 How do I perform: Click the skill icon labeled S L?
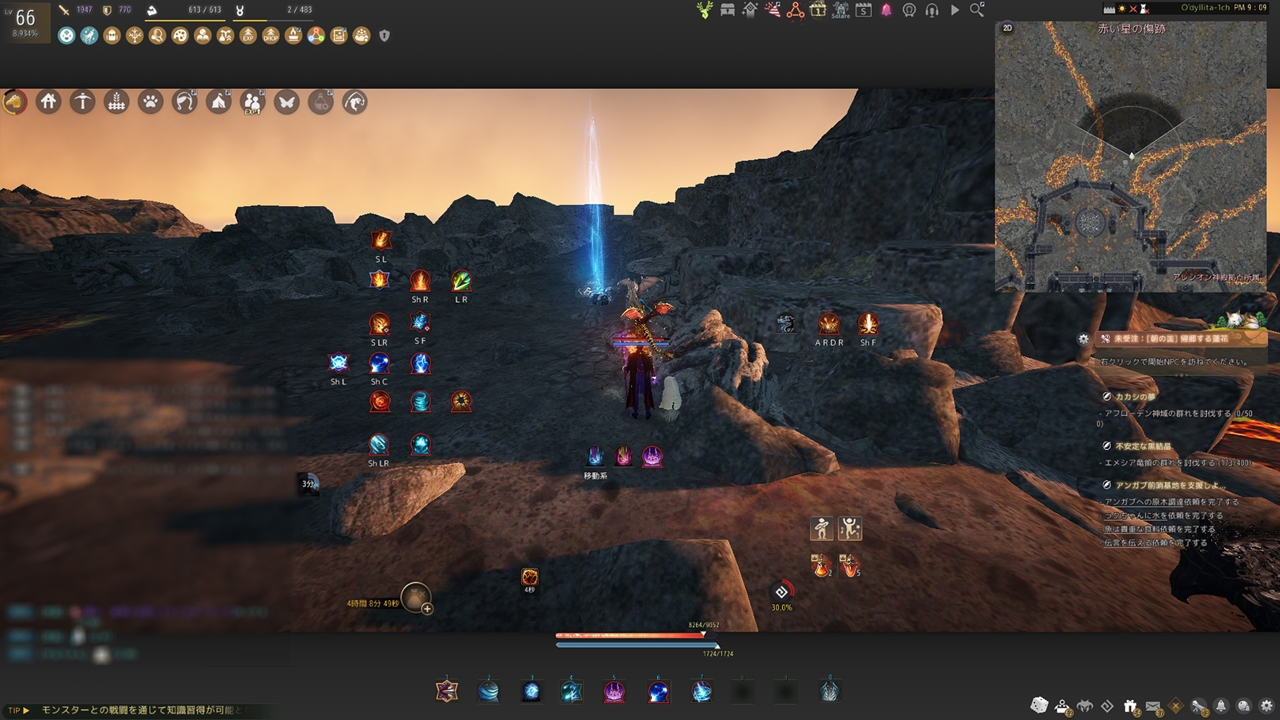click(x=380, y=240)
